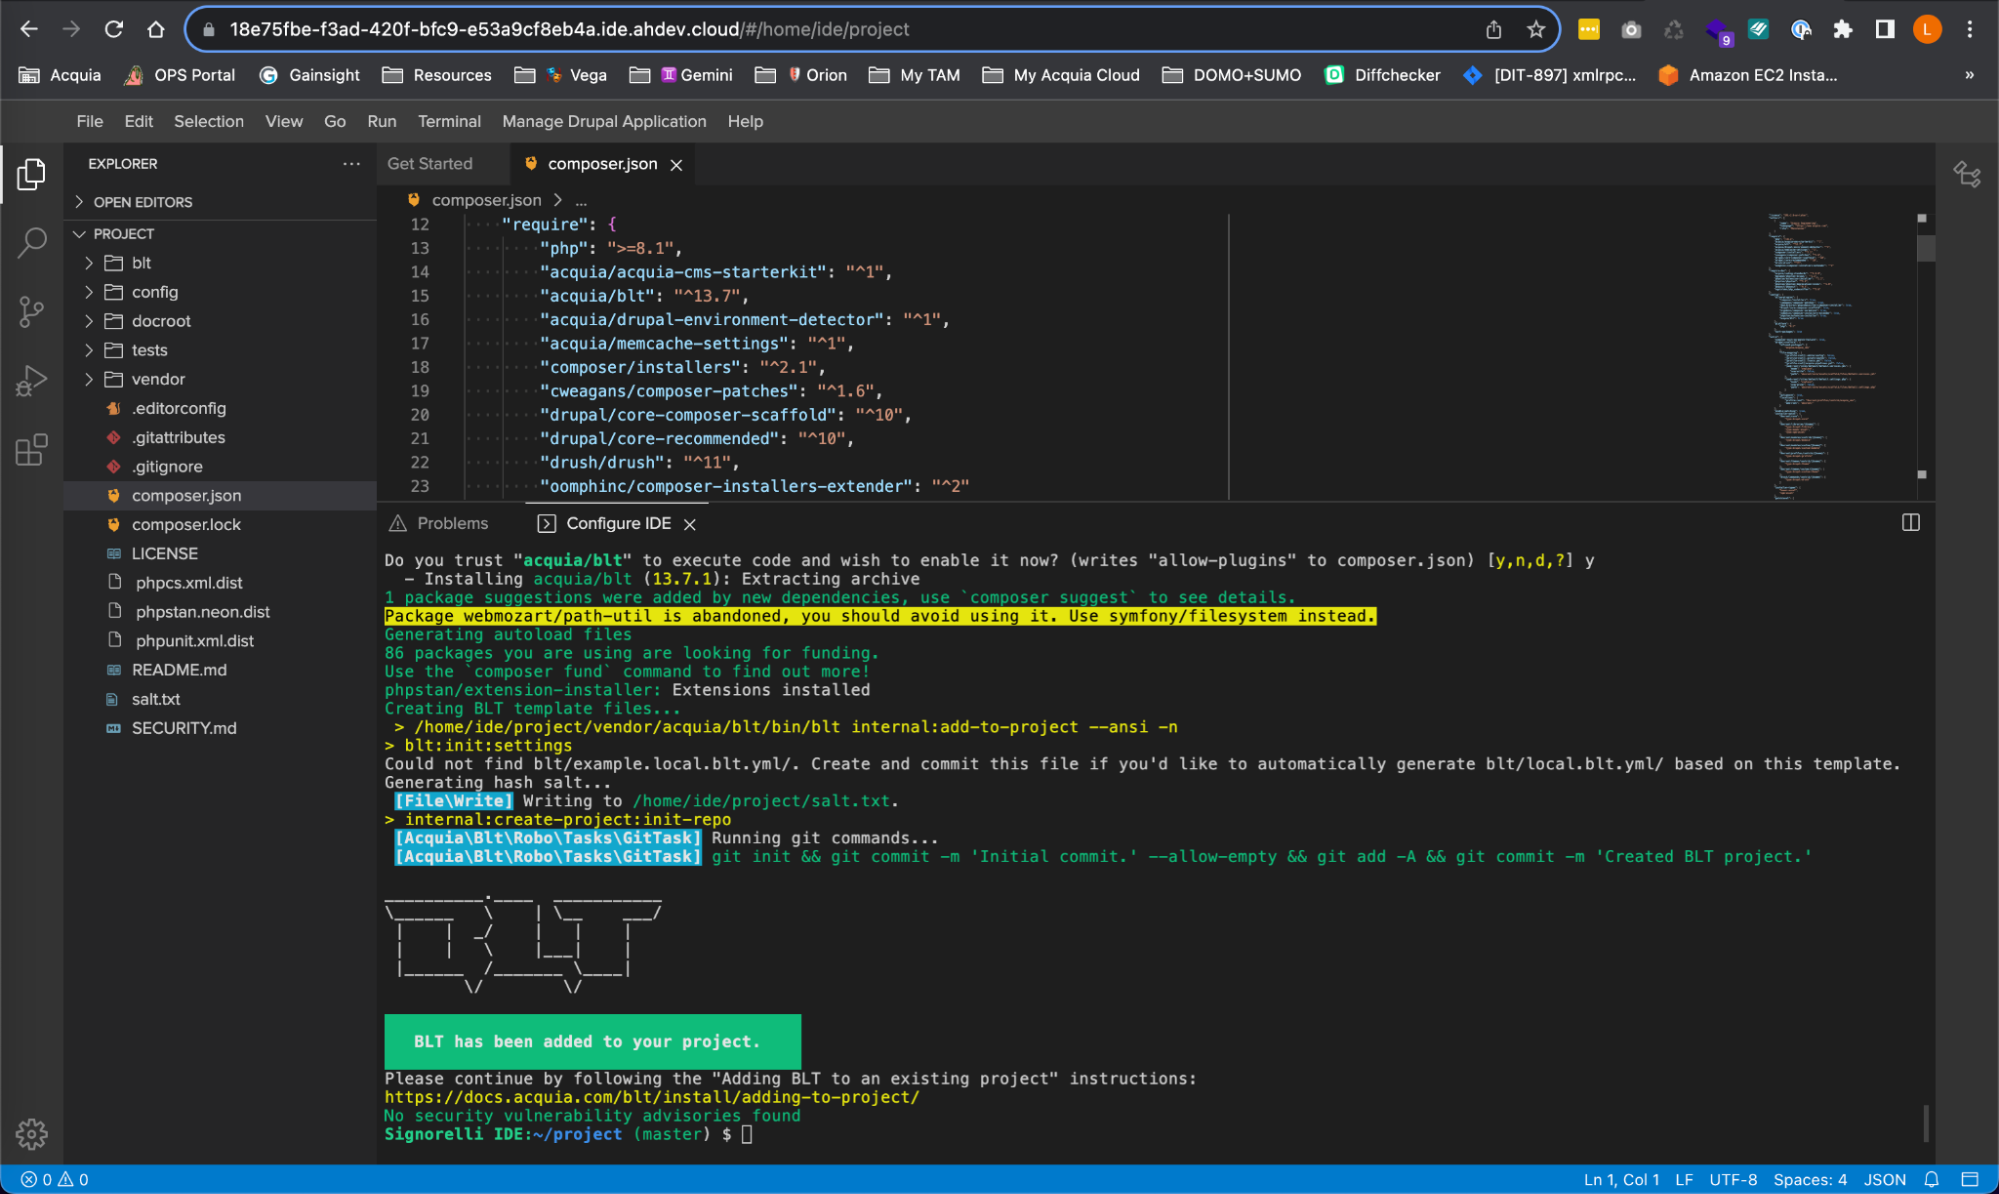Screen dimensions: 1999x1194
Task: Reload the browser page
Action: coord(114,29)
